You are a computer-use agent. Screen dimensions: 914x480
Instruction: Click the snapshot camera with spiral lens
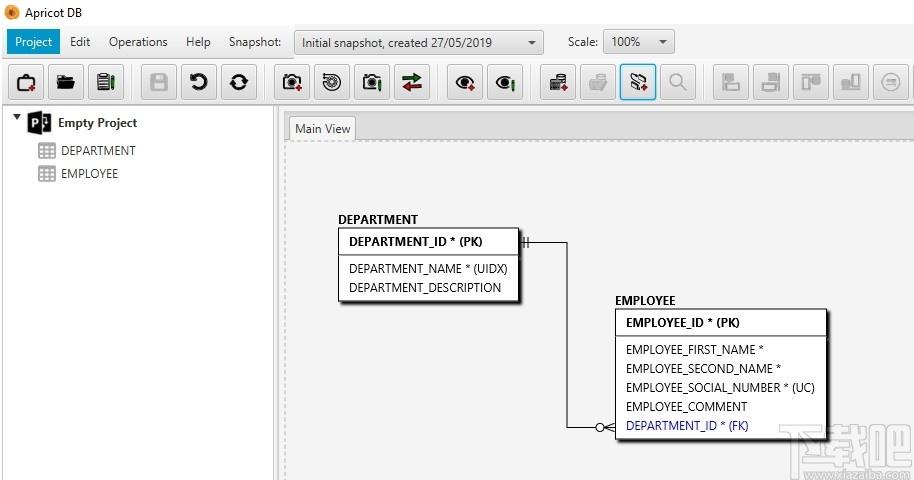point(332,82)
